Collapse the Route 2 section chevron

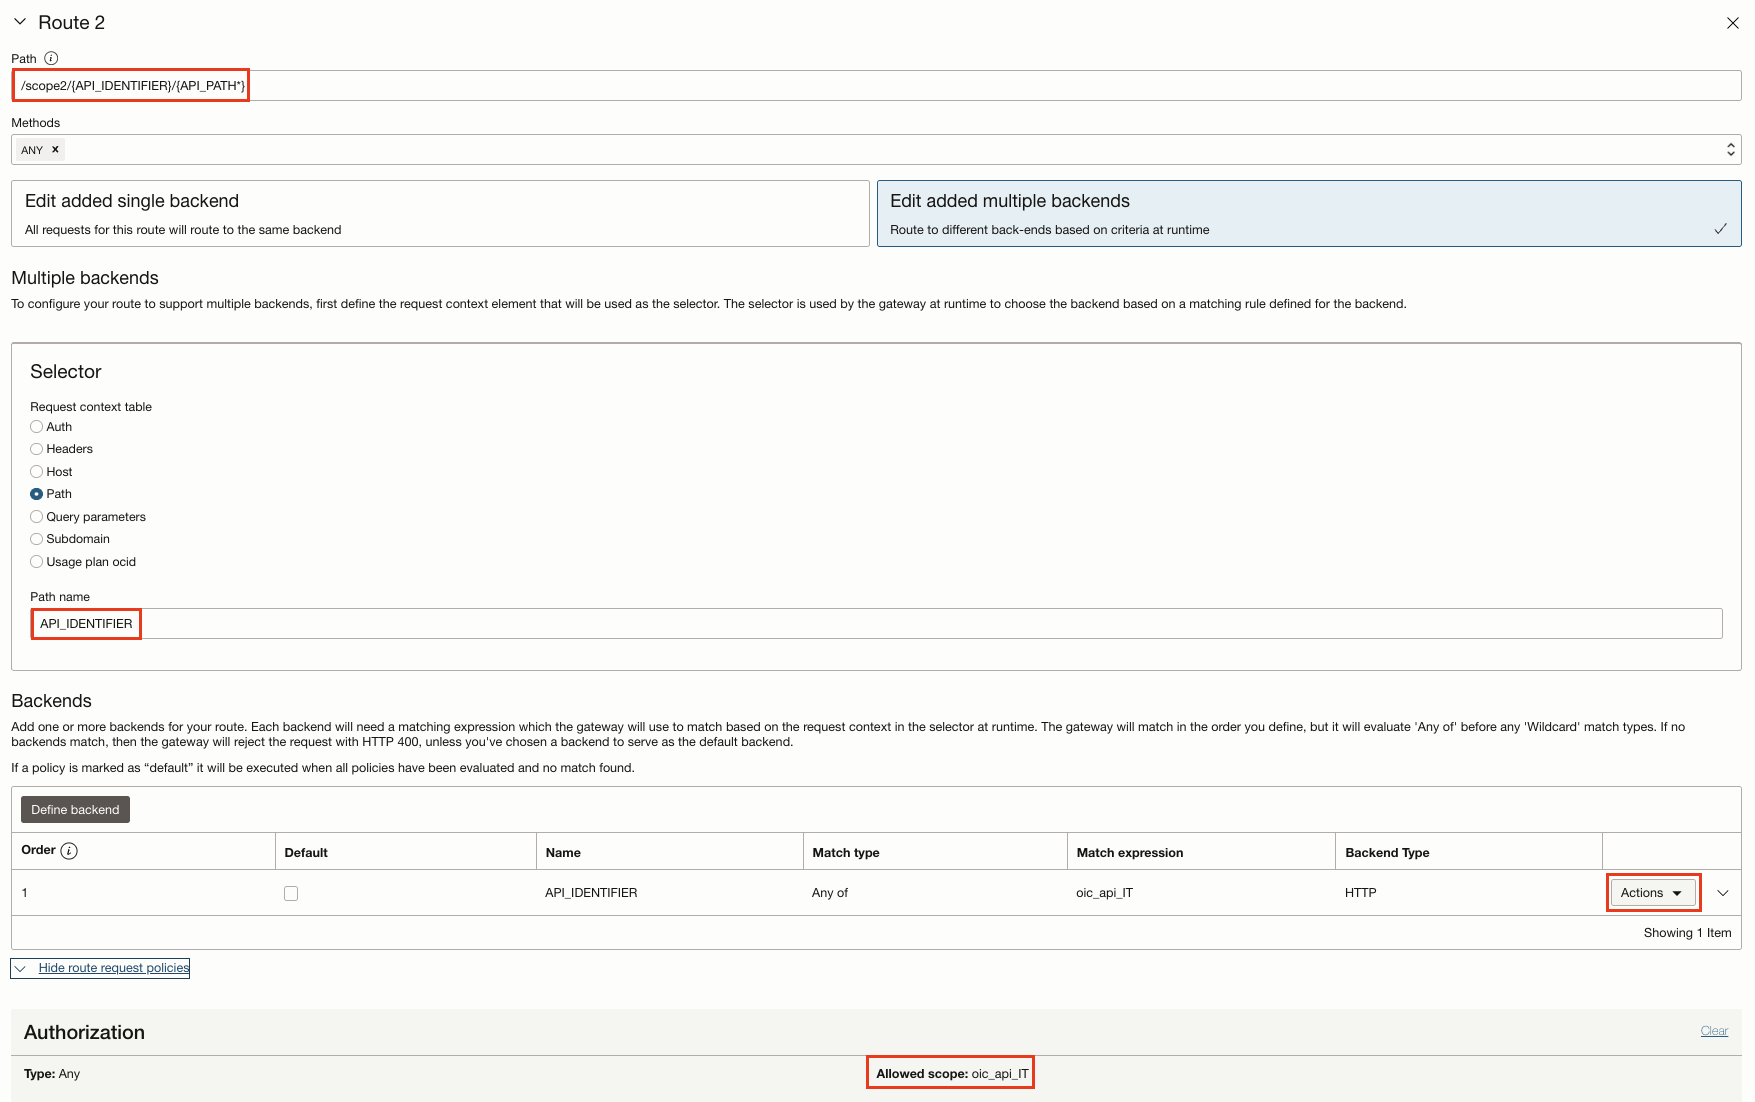20,22
